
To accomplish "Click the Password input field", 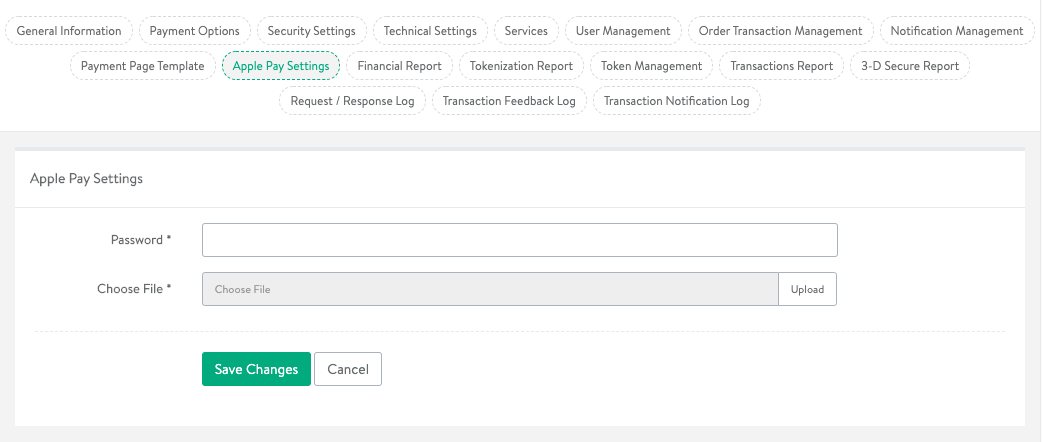I will click(519, 240).
